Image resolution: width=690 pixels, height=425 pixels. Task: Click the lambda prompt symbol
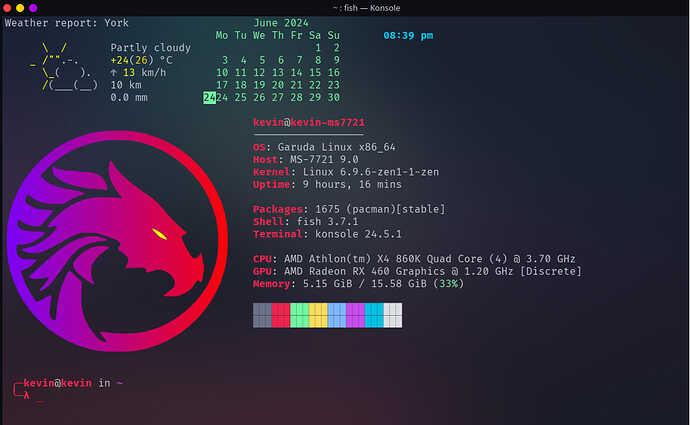point(27,396)
